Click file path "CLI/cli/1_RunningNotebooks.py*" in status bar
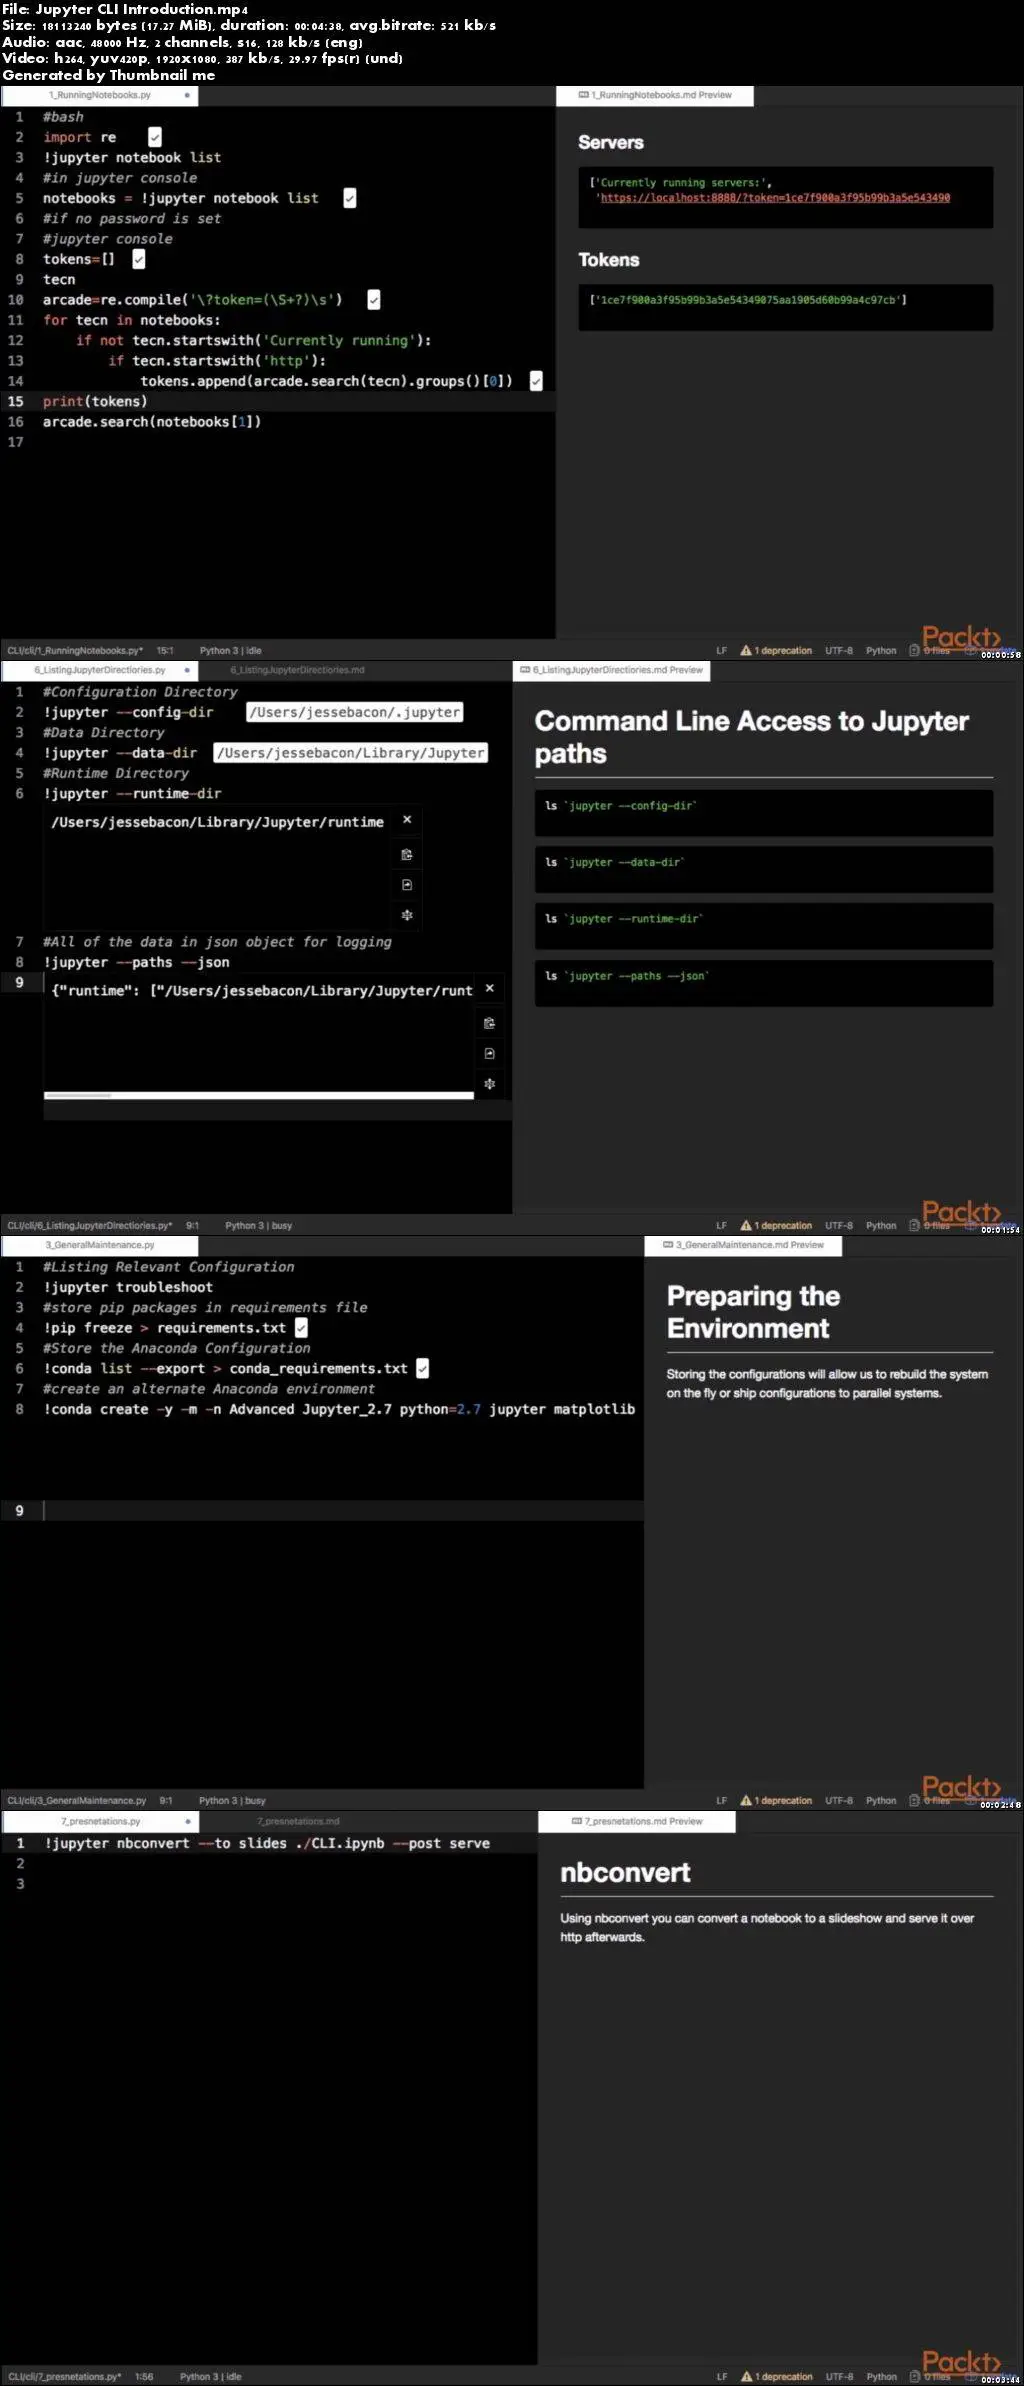The width and height of the screenshot is (1024, 2386). [75, 650]
